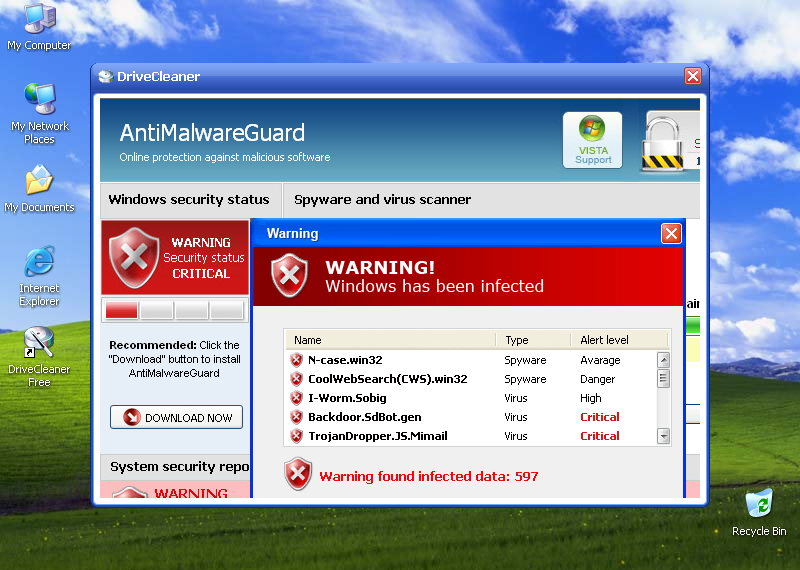Click the Critical alert for Backdoor.SdBot.gen
Image resolution: width=800 pixels, height=570 pixels.
599,417
